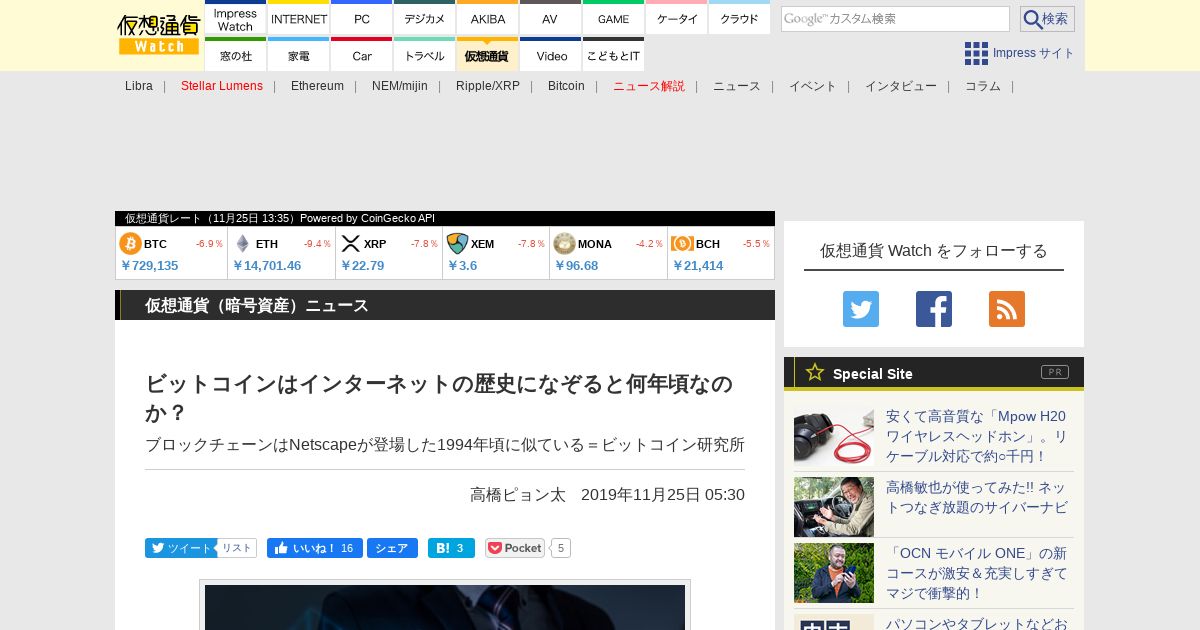Open the コラム section
Image resolution: width=1200 pixels, height=630 pixels.
pyautogui.click(x=983, y=86)
